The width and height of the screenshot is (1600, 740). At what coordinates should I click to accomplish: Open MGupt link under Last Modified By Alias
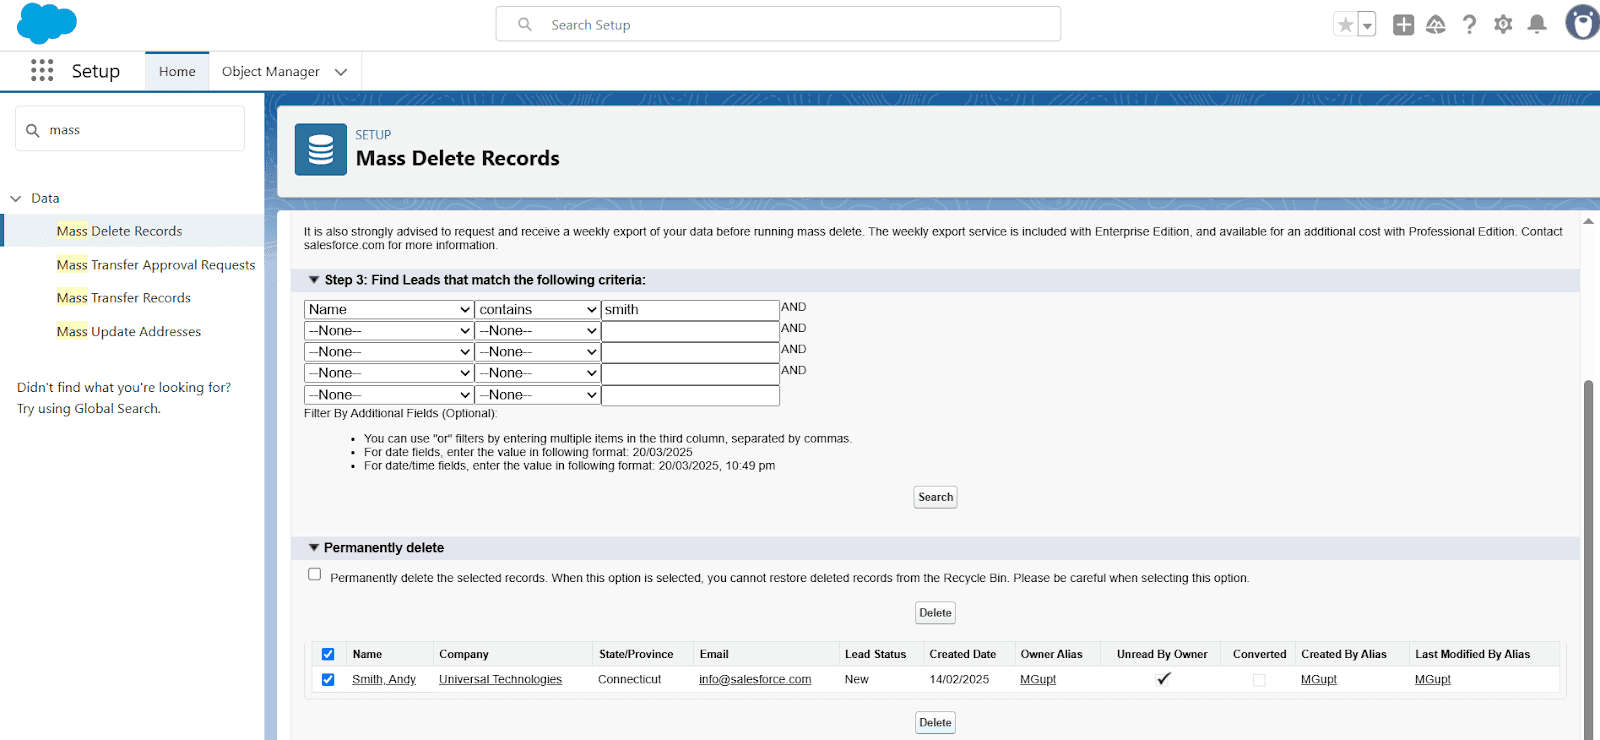(x=1432, y=679)
